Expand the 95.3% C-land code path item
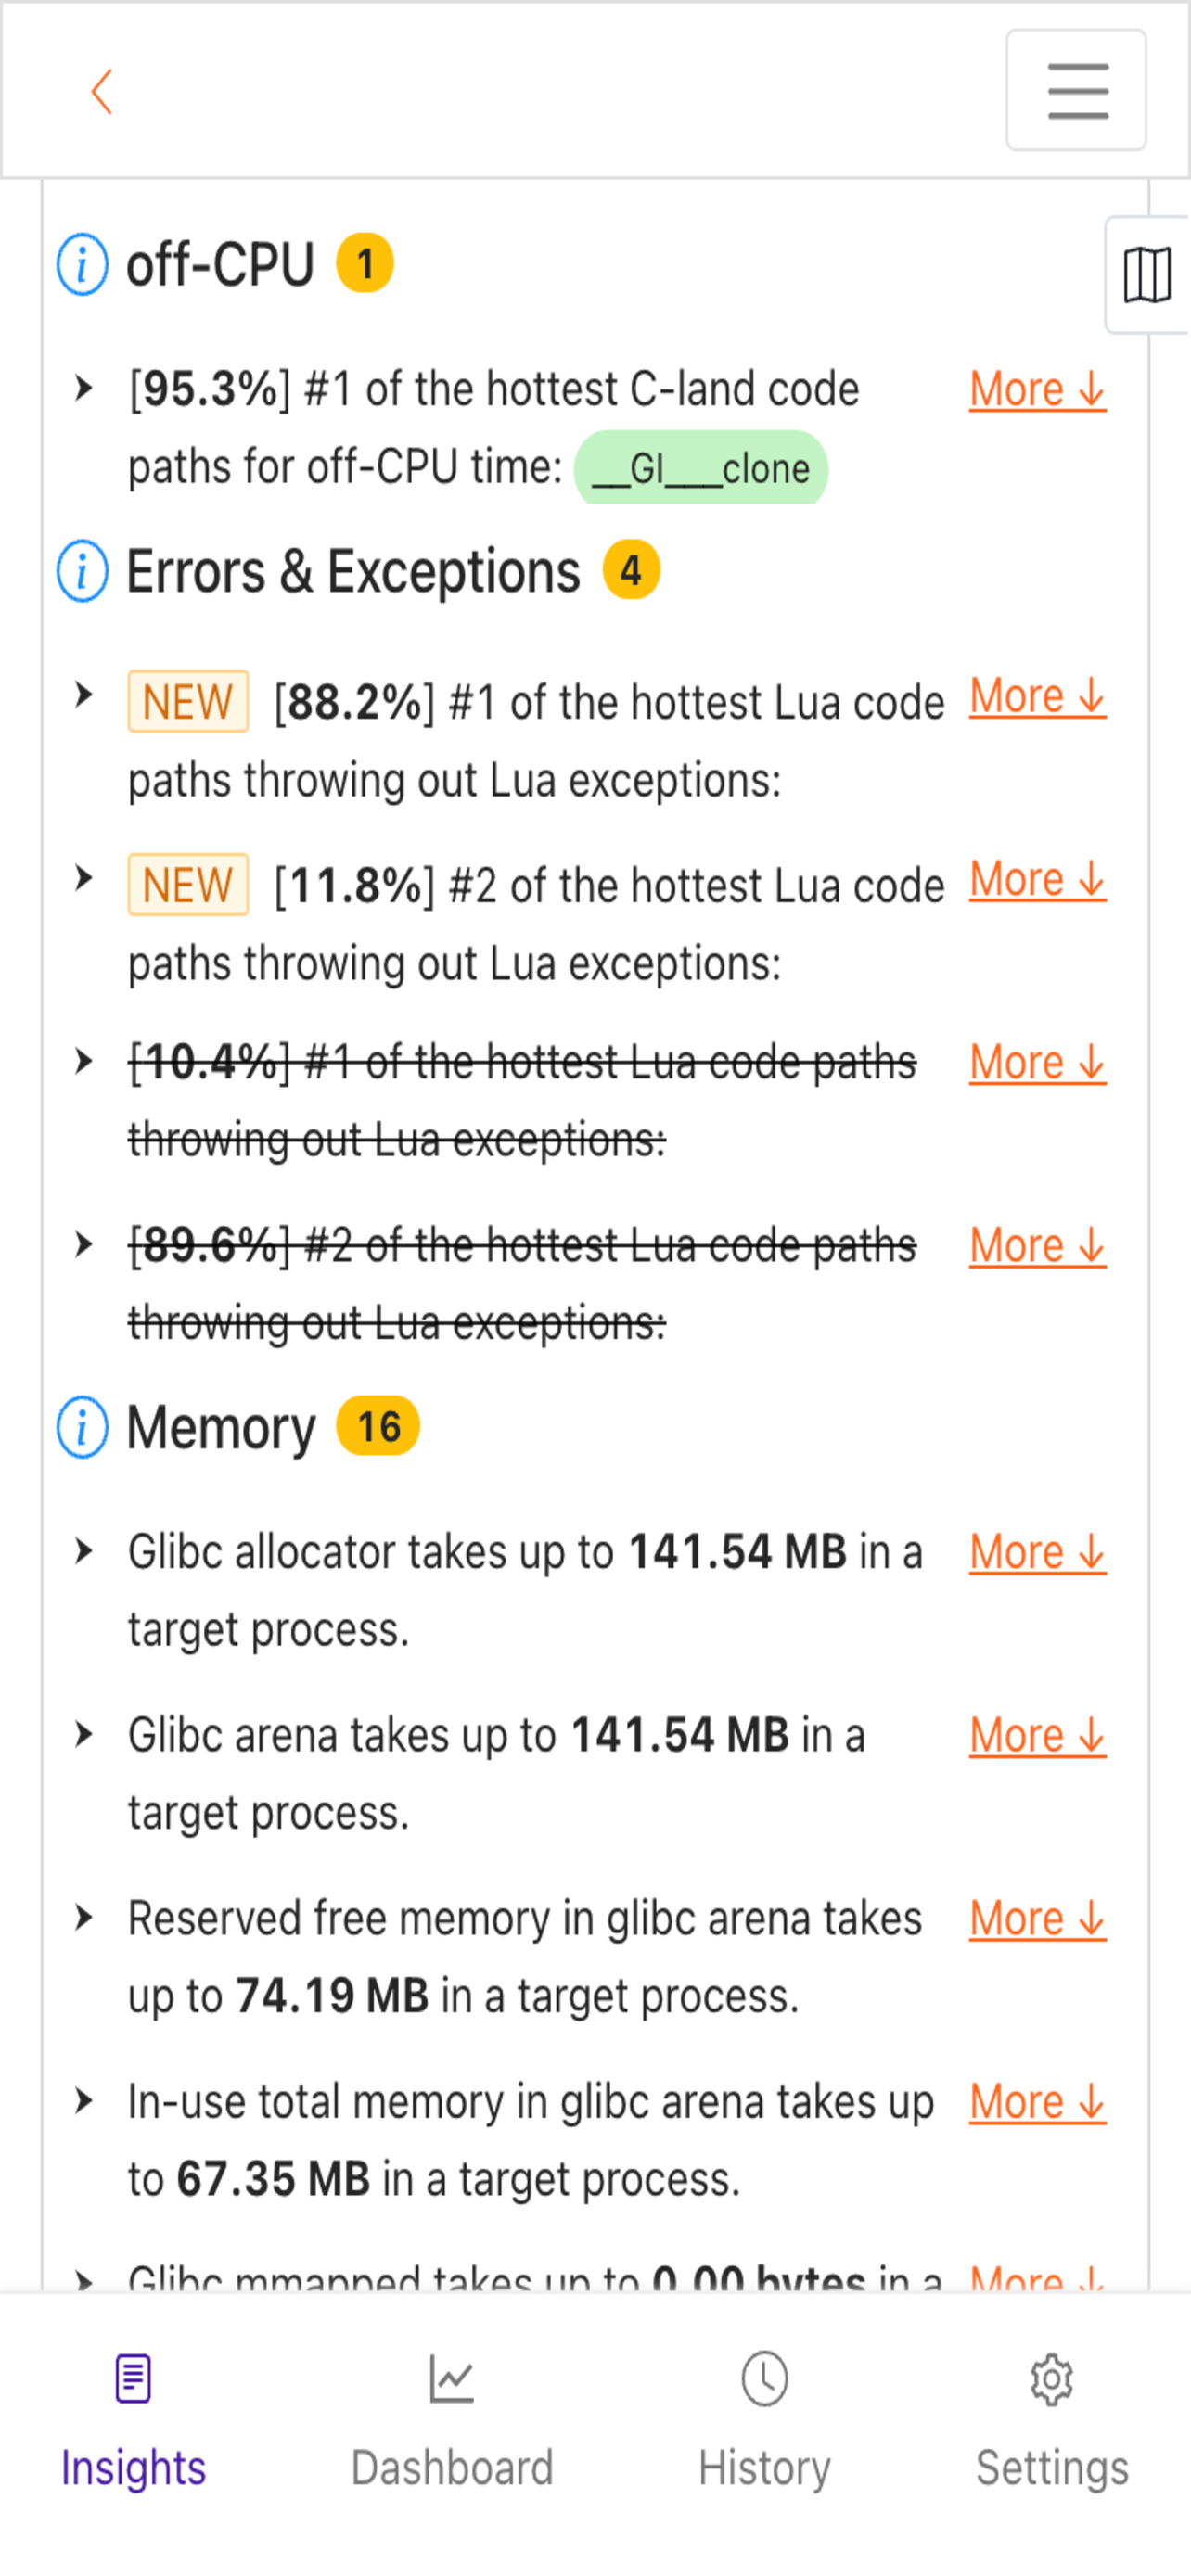This screenshot has height=2576, width=1191. pos(84,388)
